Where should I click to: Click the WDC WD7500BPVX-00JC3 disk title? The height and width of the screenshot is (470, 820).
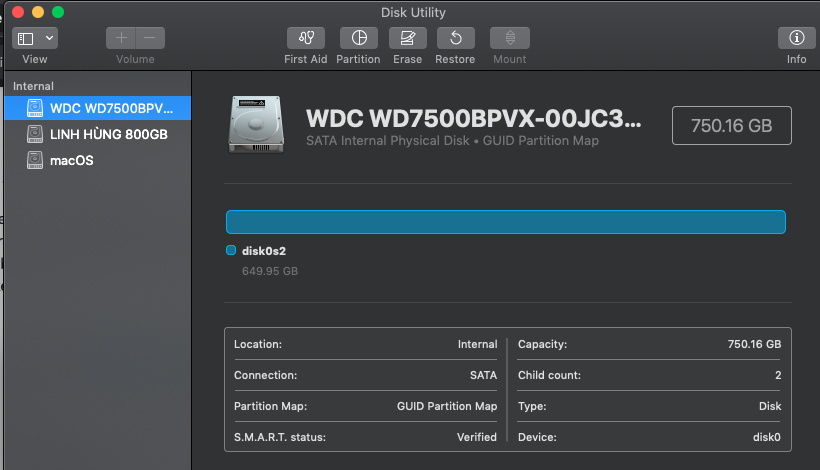[473, 119]
